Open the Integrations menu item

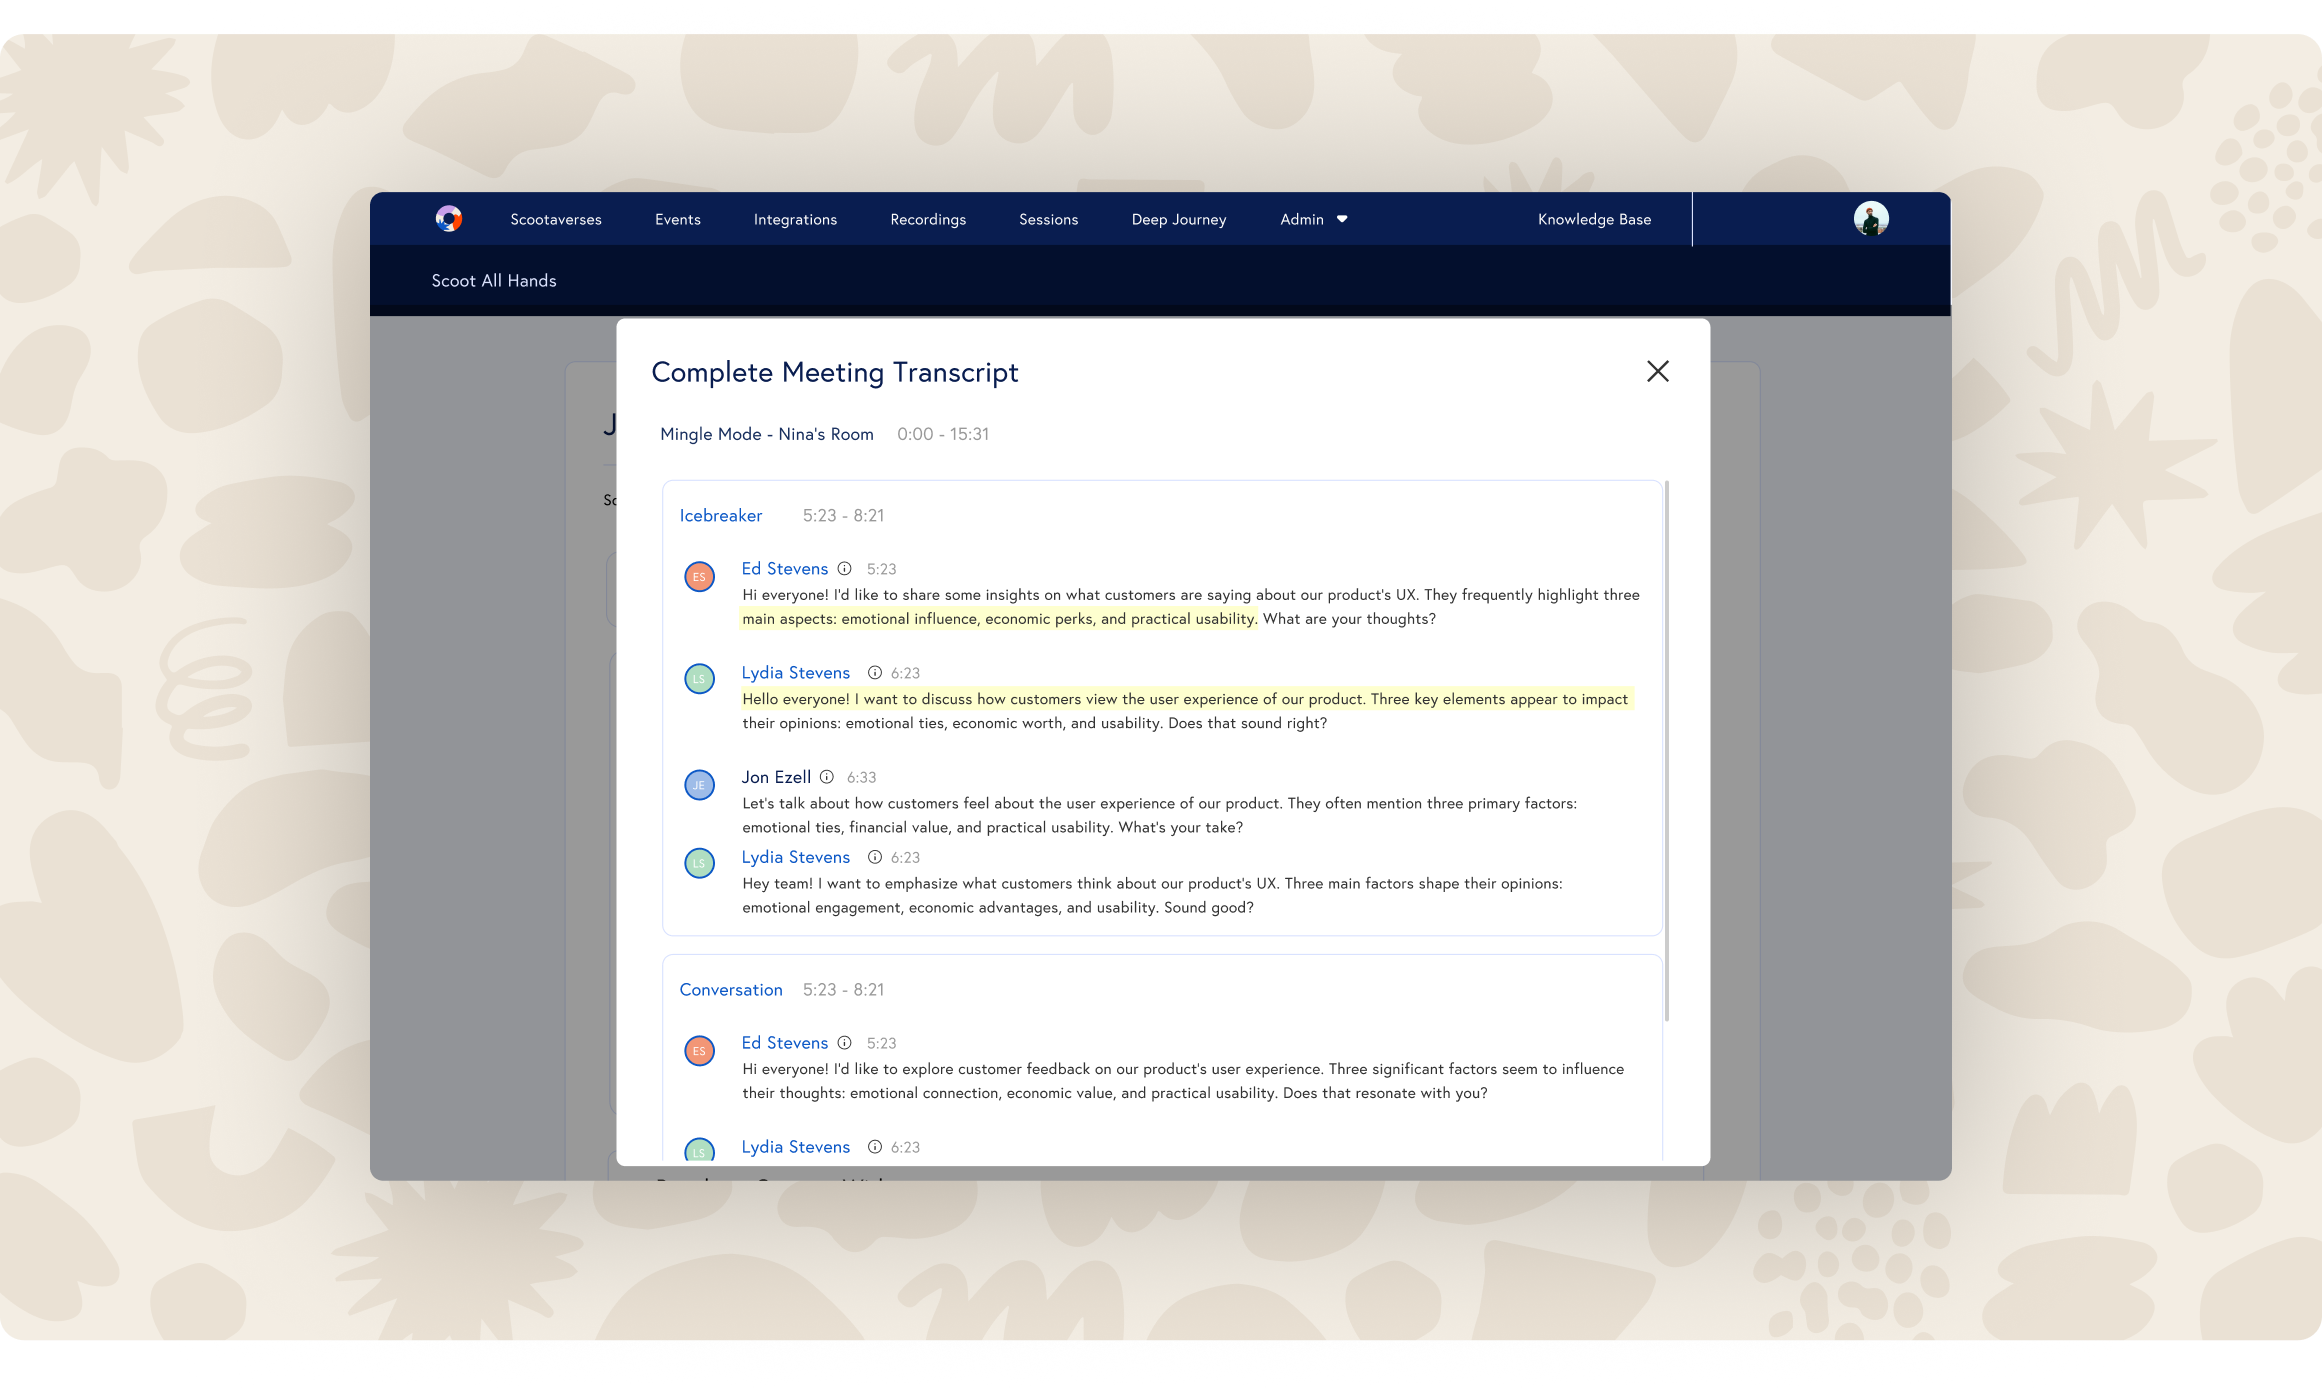pos(795,219)
